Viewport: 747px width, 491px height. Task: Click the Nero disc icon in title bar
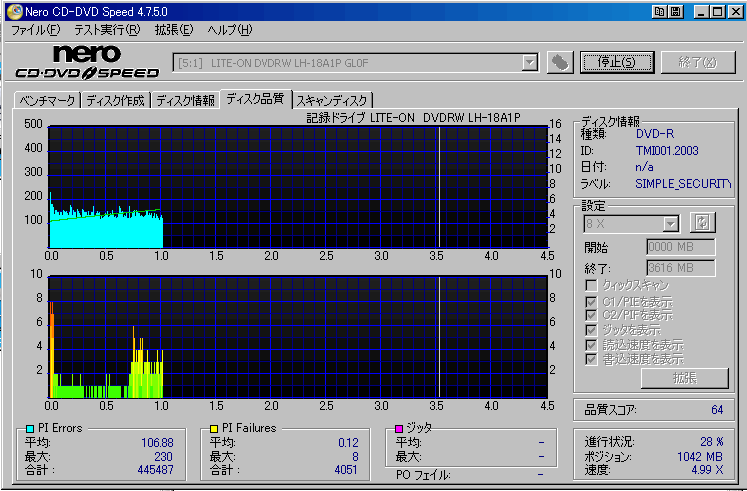[14, 11]
